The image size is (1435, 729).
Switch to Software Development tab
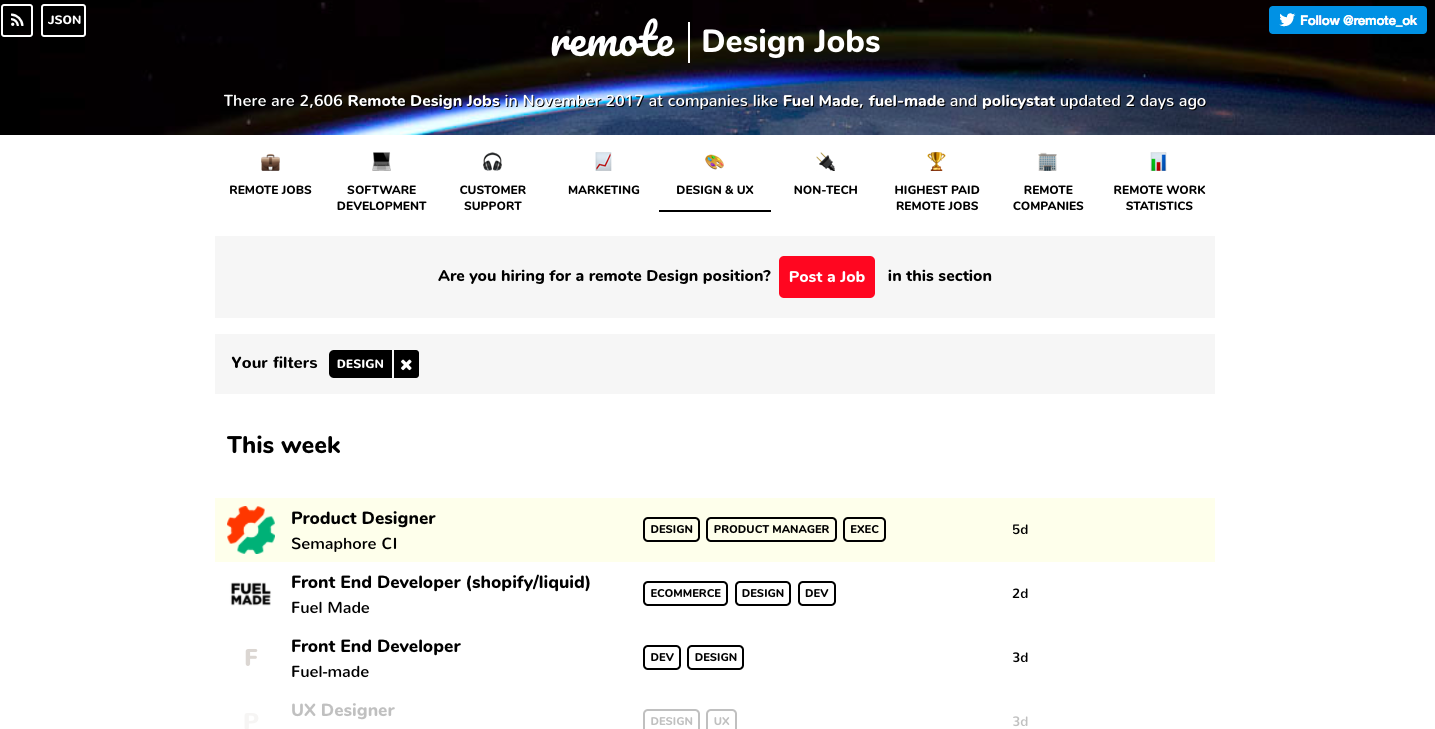pos(381,198)
